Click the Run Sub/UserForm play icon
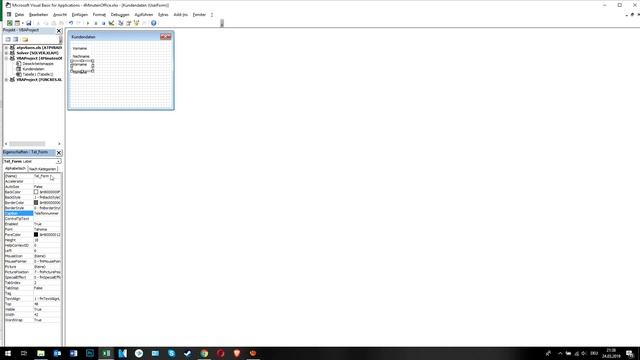This screenshot has height=360, width=640. point(88,23)
